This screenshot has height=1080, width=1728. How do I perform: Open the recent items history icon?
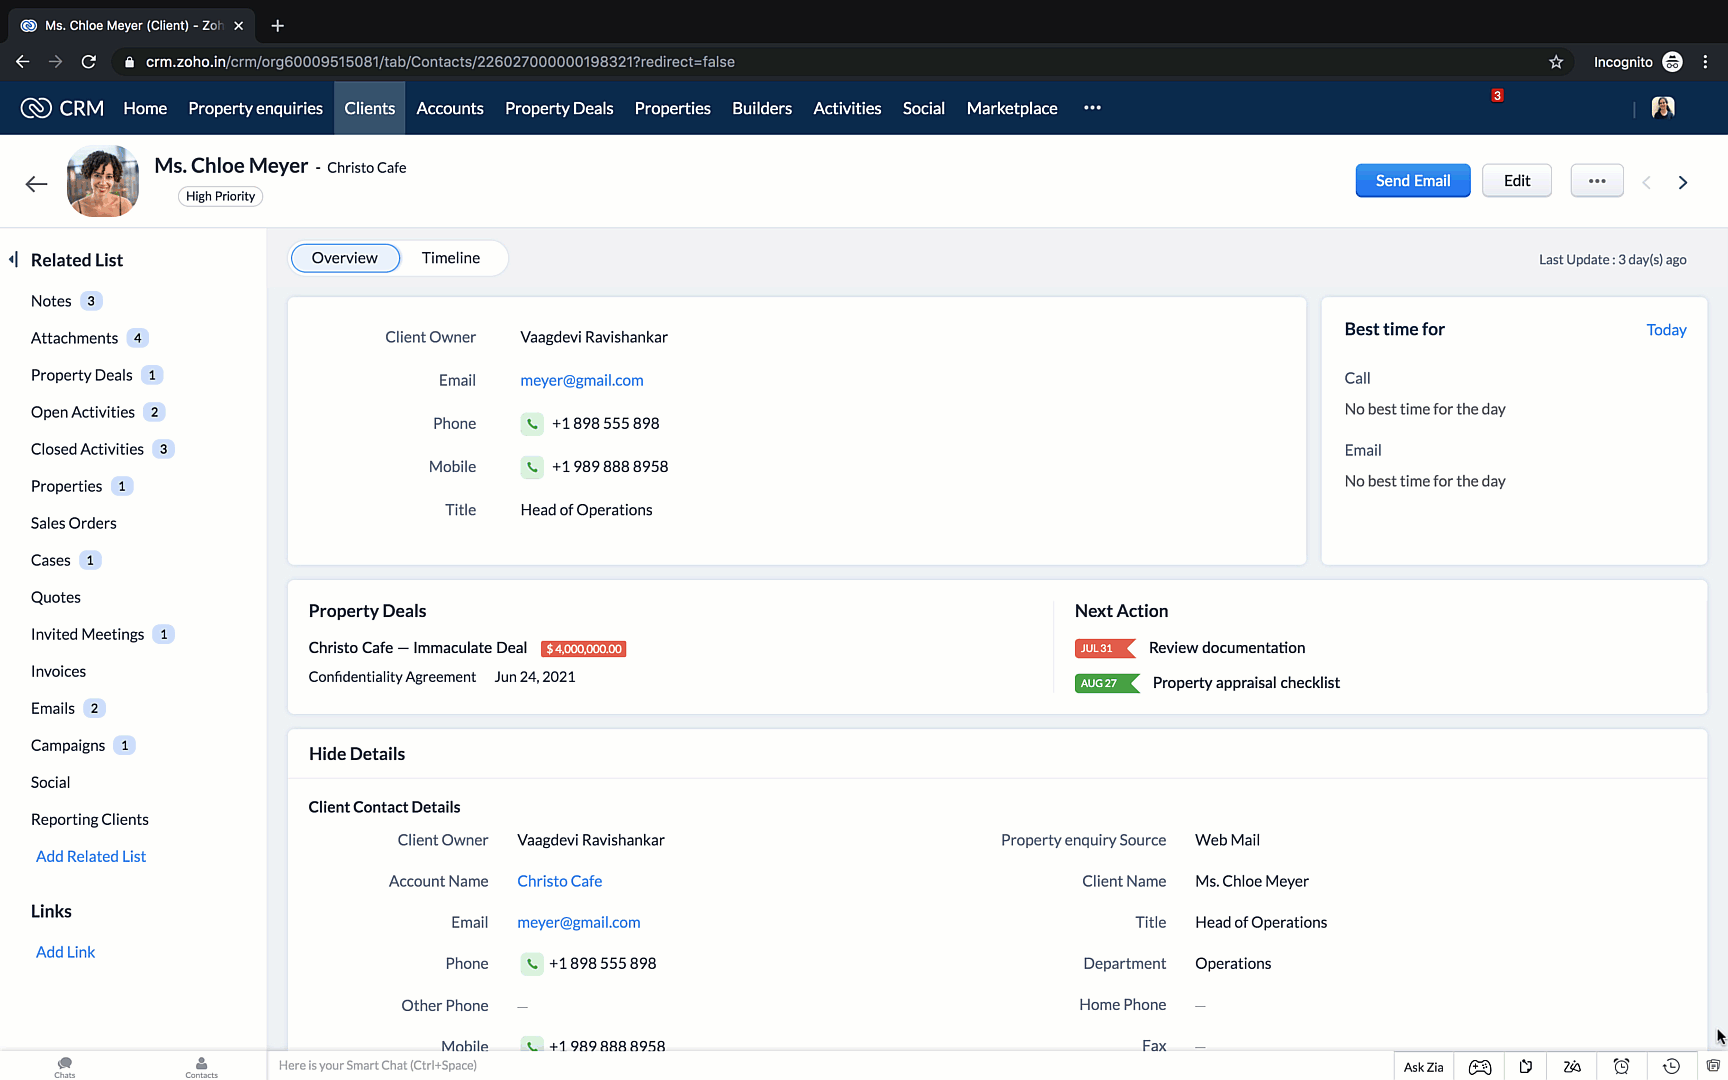1670,1067
